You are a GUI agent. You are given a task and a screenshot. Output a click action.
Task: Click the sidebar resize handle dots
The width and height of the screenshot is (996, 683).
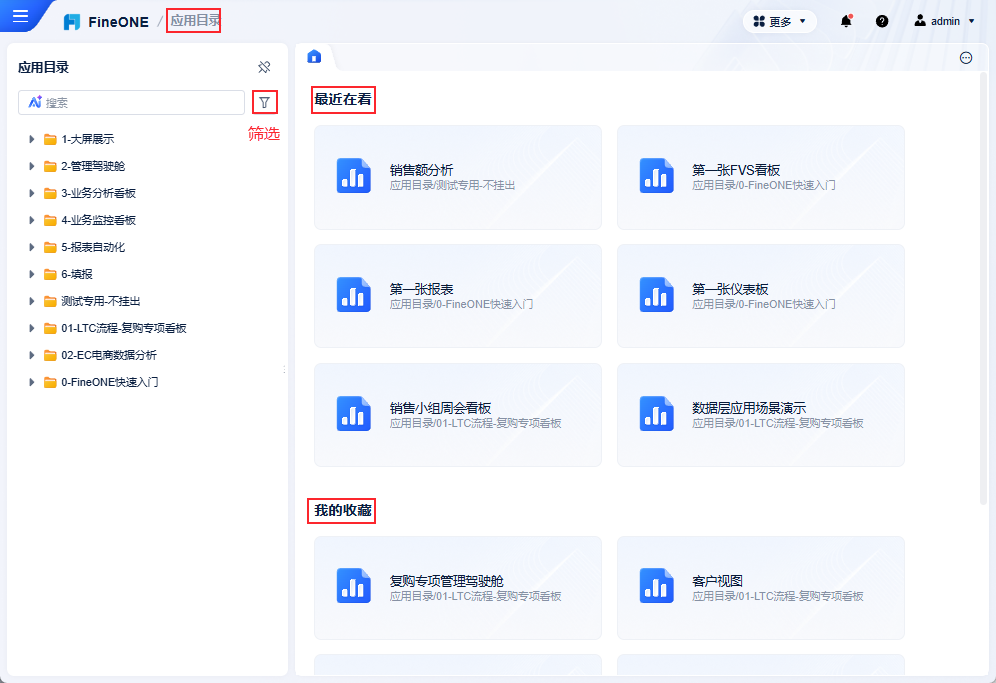(x=284, y=370)
